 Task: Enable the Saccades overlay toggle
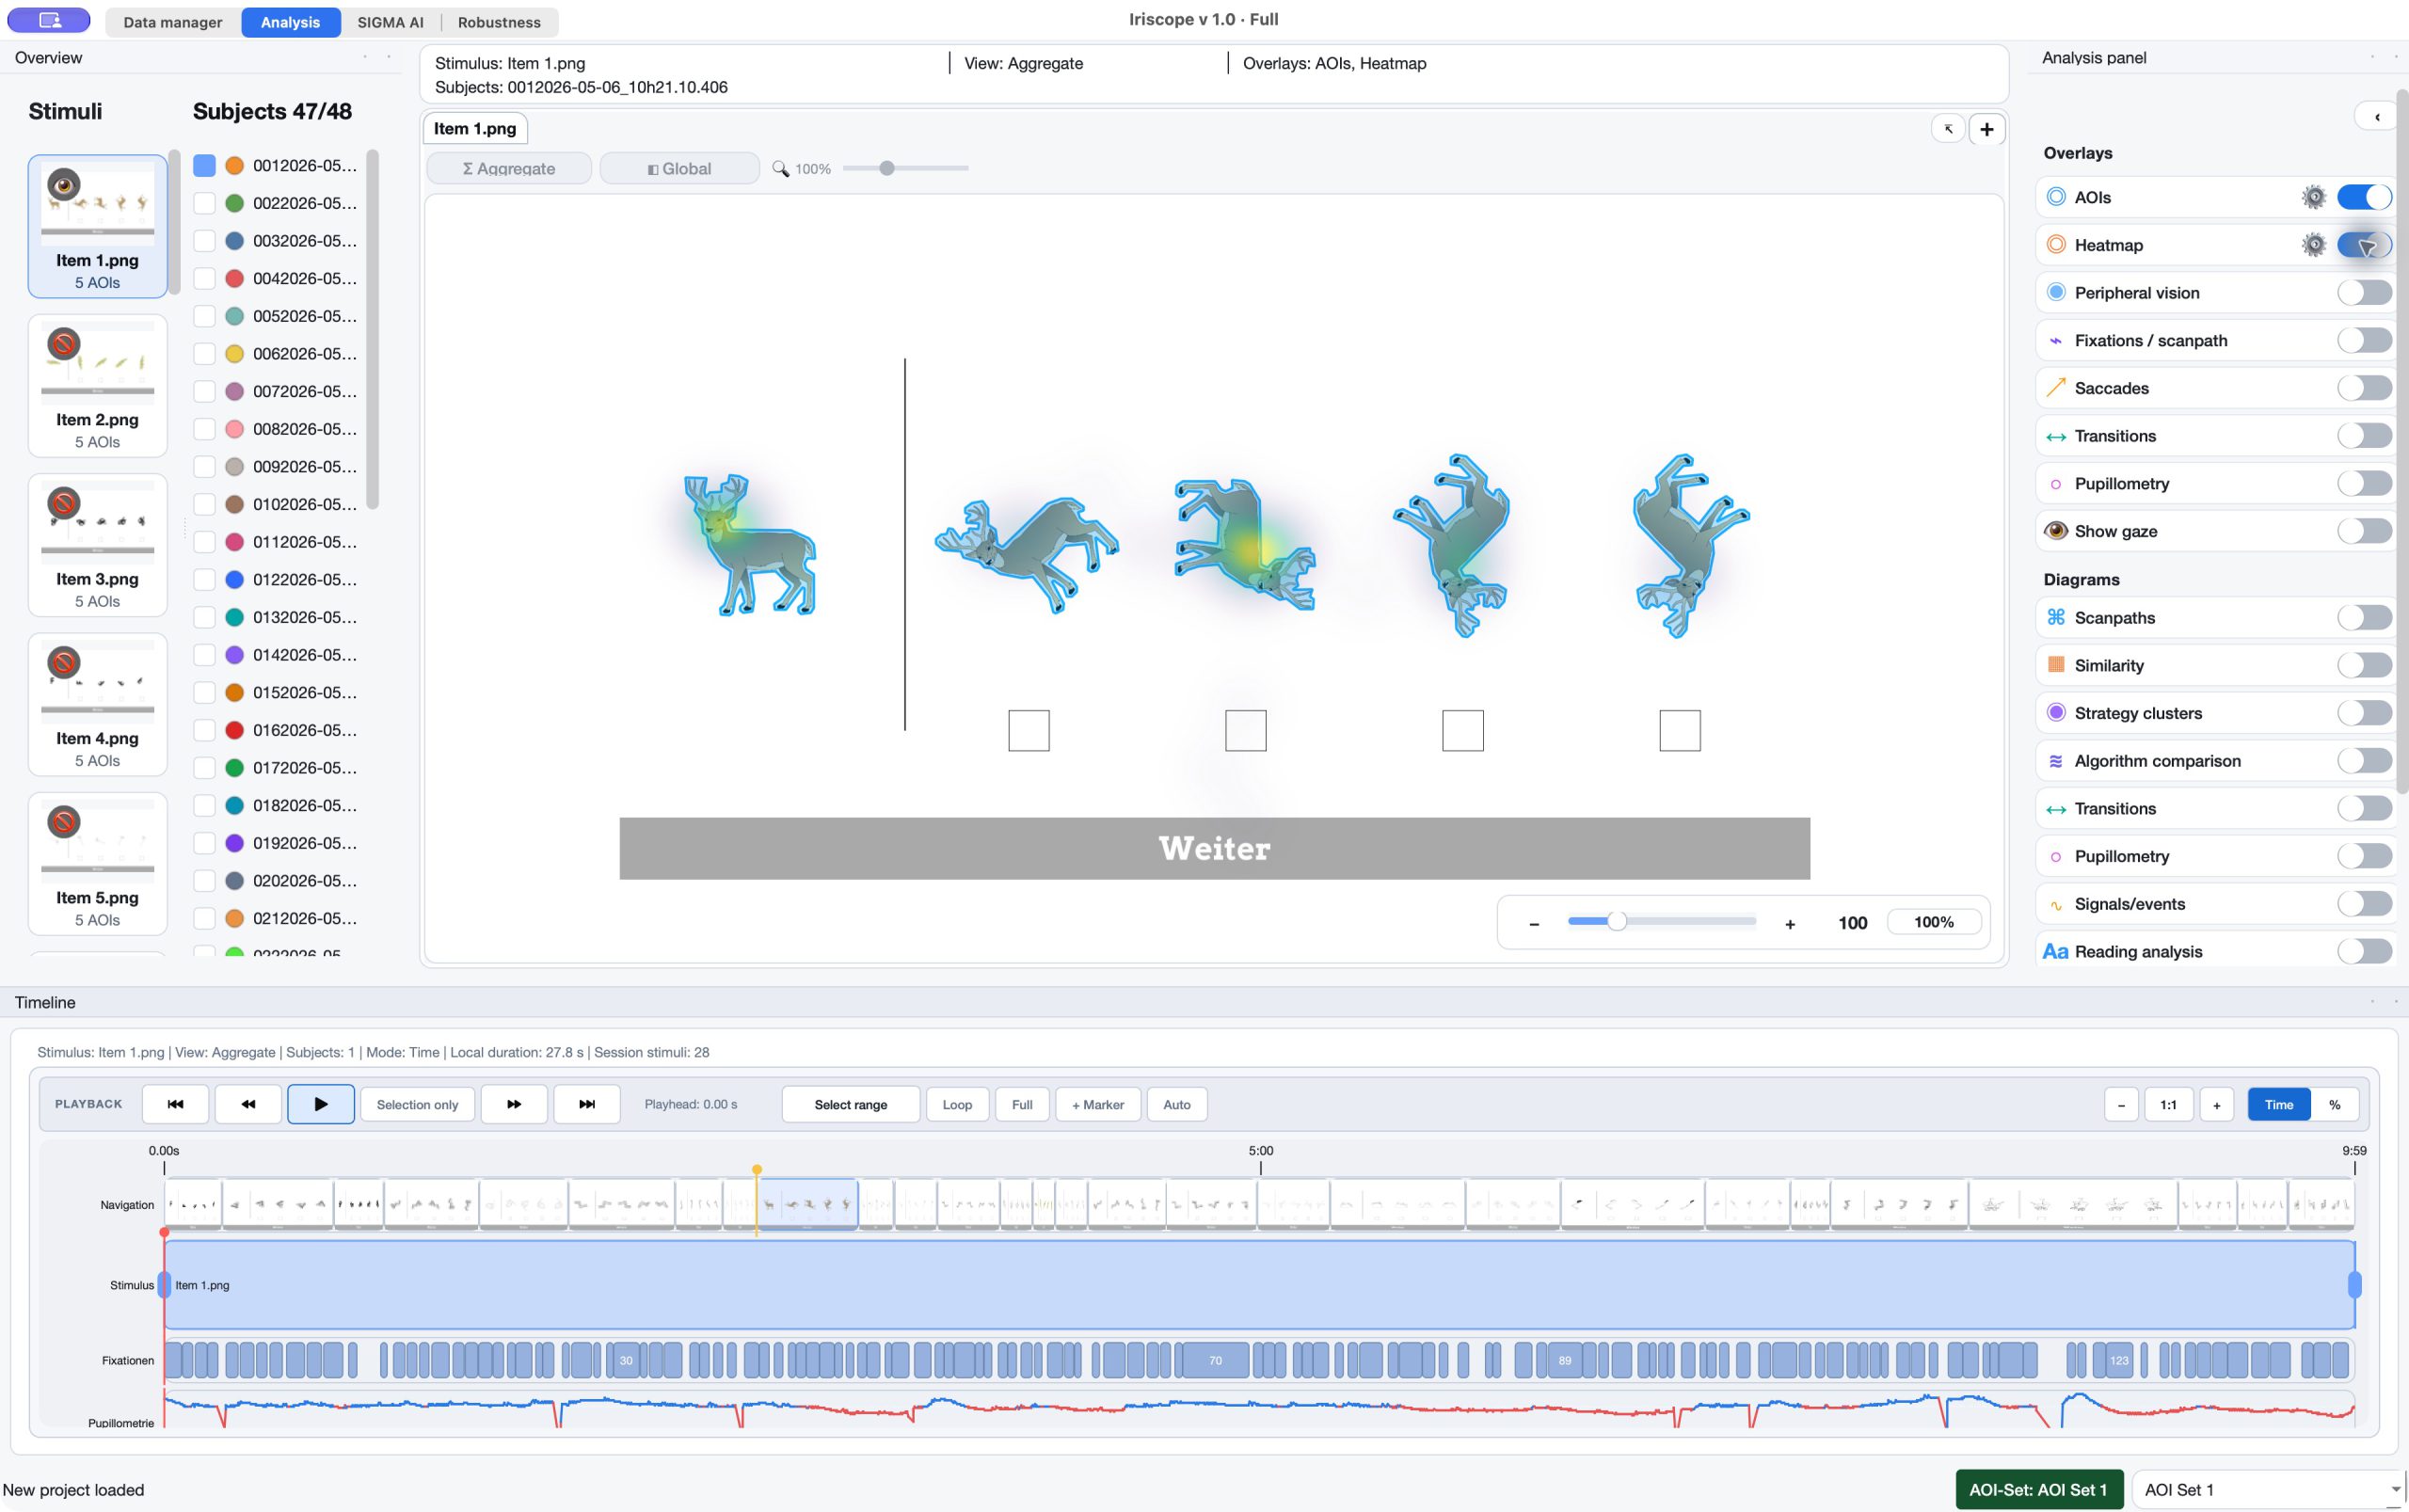pyautogui.click(x=2364, y=388)
